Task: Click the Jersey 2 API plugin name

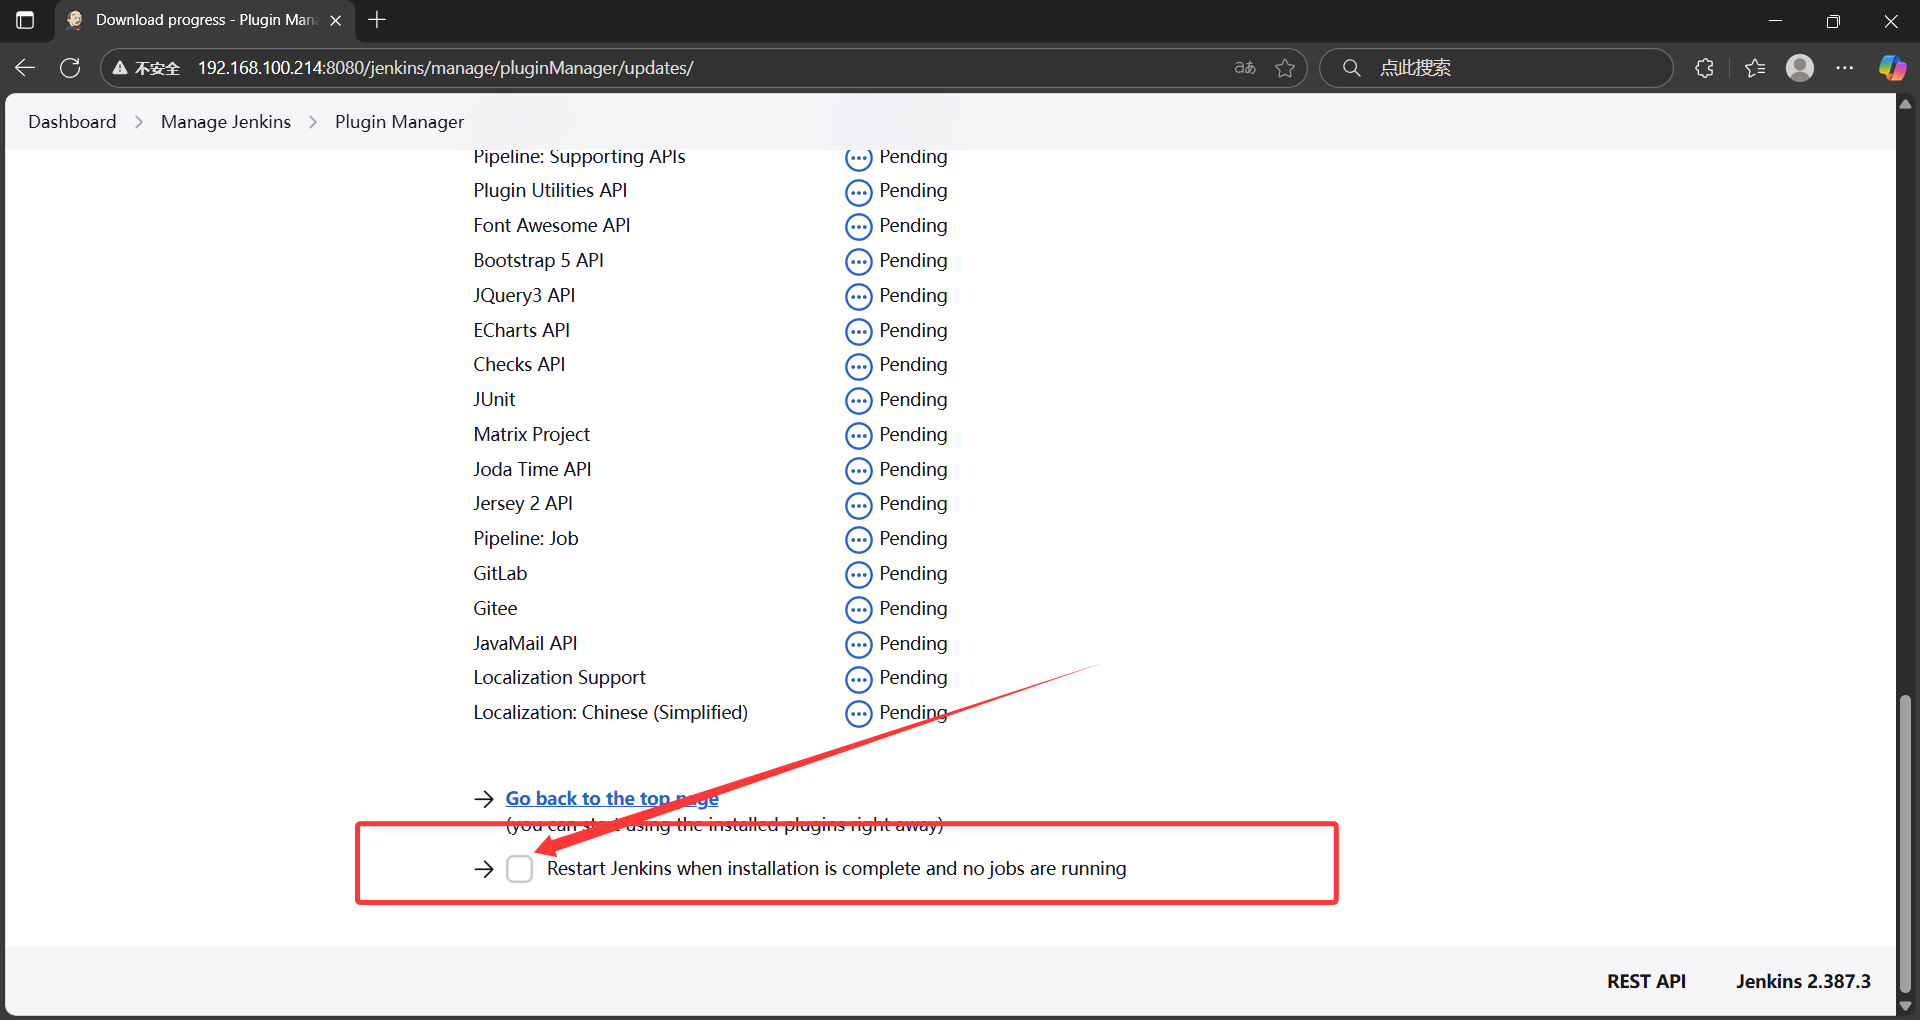Action: pyautogui.click(x=522, y=503)
